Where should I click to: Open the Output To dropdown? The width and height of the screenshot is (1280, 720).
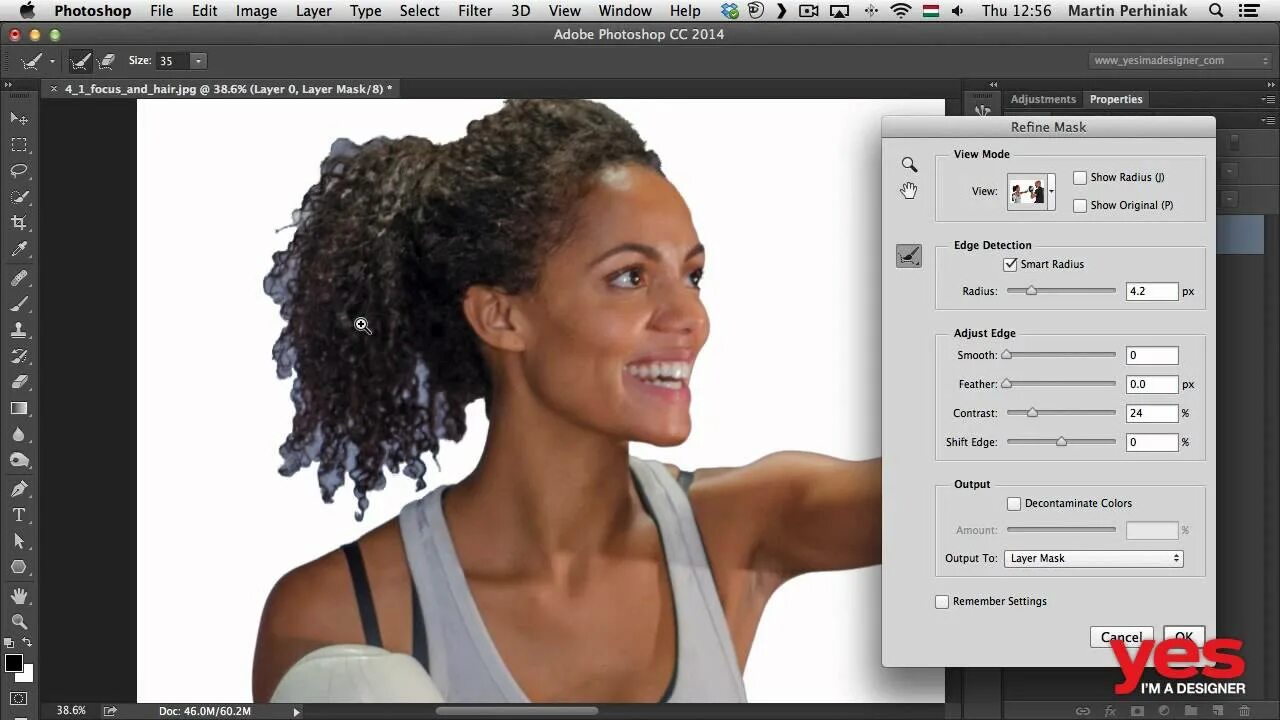[x=1094, y=558]
